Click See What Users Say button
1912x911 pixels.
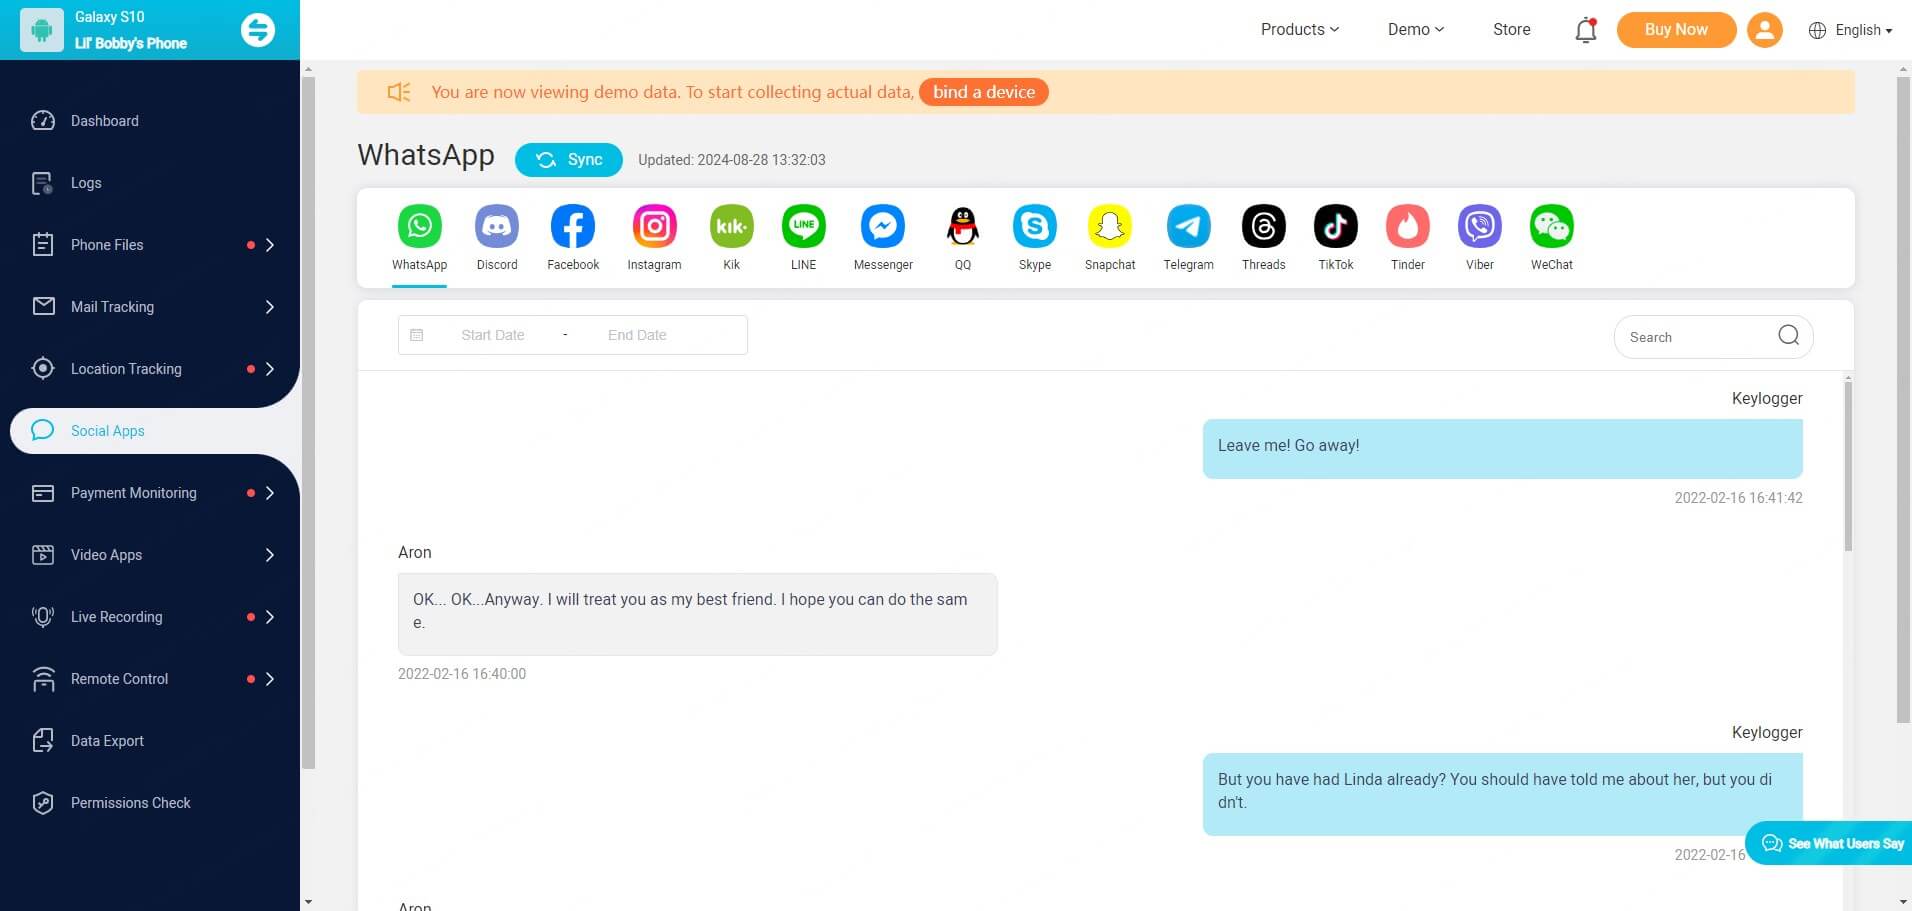tap(1830, 843)
